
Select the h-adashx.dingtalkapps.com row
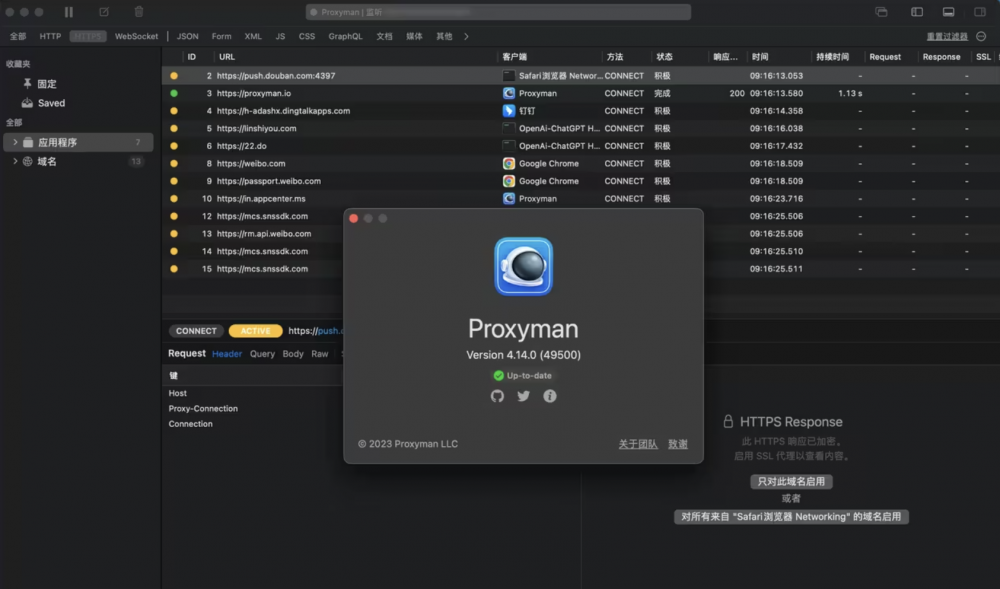580,111
